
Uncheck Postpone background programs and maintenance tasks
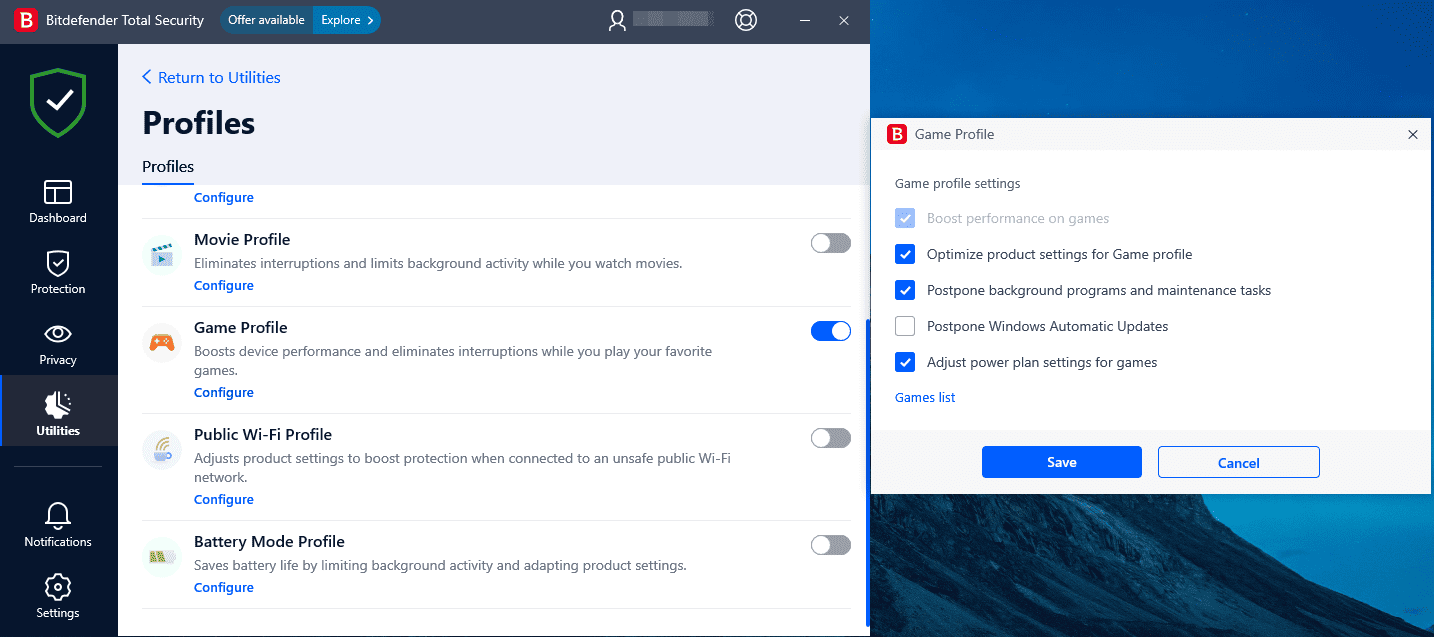905,290
